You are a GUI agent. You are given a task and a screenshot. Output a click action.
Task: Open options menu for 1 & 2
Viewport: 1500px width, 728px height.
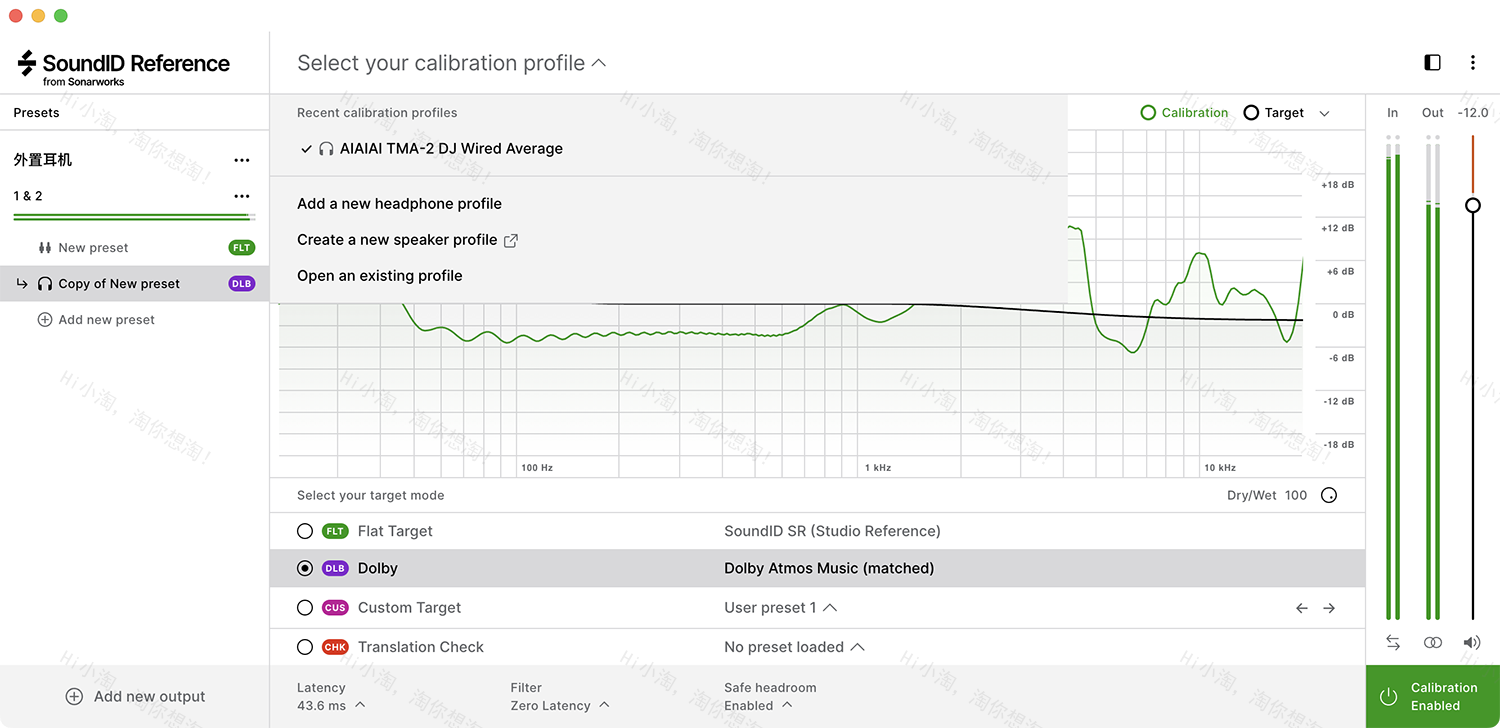241,196
